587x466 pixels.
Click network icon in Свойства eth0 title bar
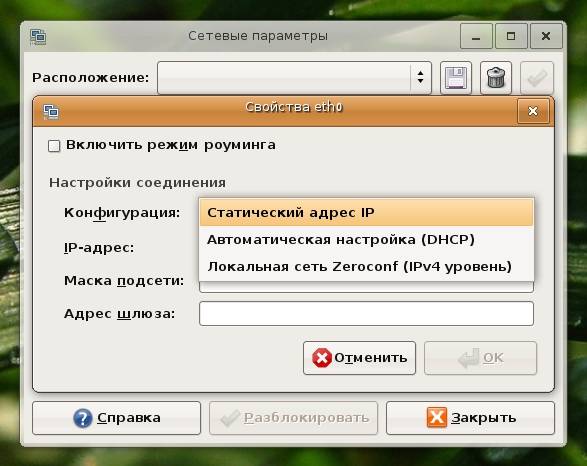coord(51,112)
